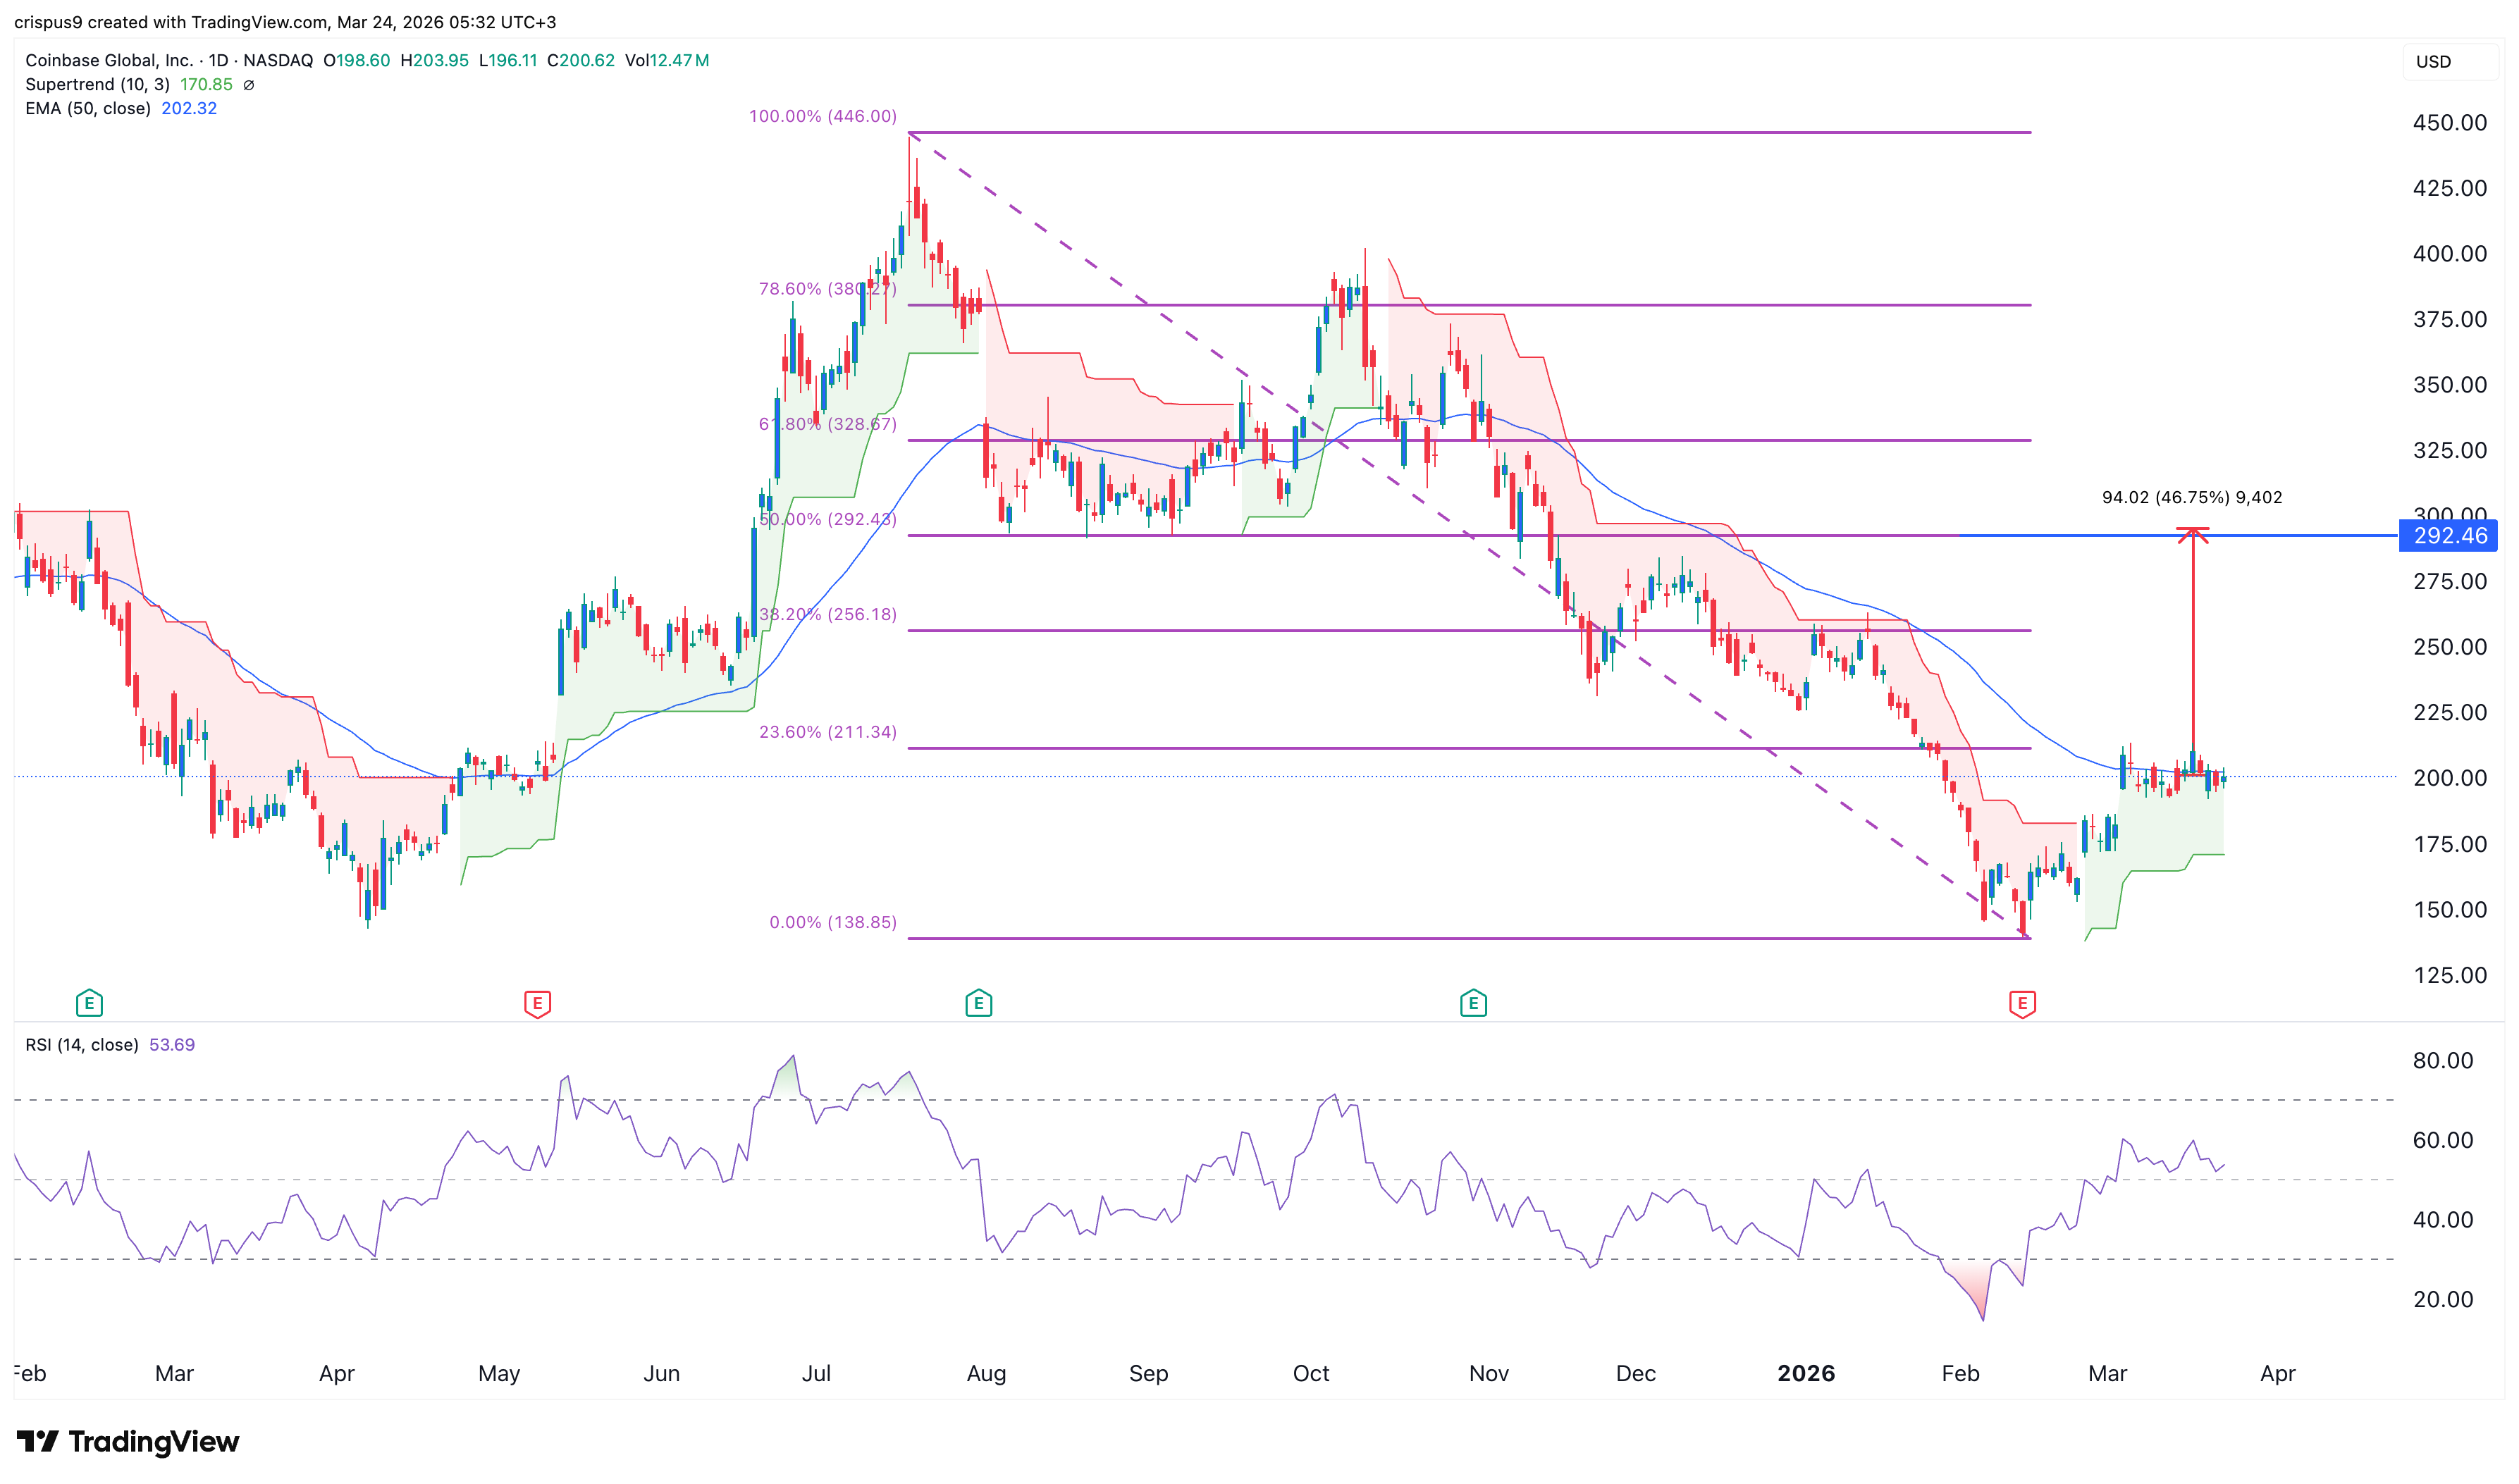Image resolution: width=2519 pixels, height=1484 pixels.
Task: Click the blue 292.46 price label
Action: (x=2448, y=537)
